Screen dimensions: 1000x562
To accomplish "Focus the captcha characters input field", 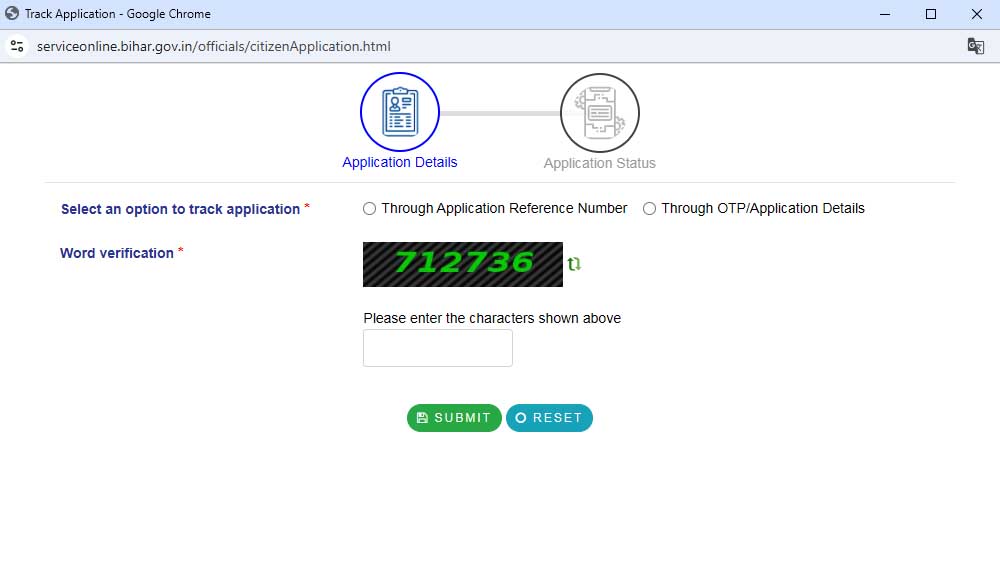I will click(x=438, y=348).
